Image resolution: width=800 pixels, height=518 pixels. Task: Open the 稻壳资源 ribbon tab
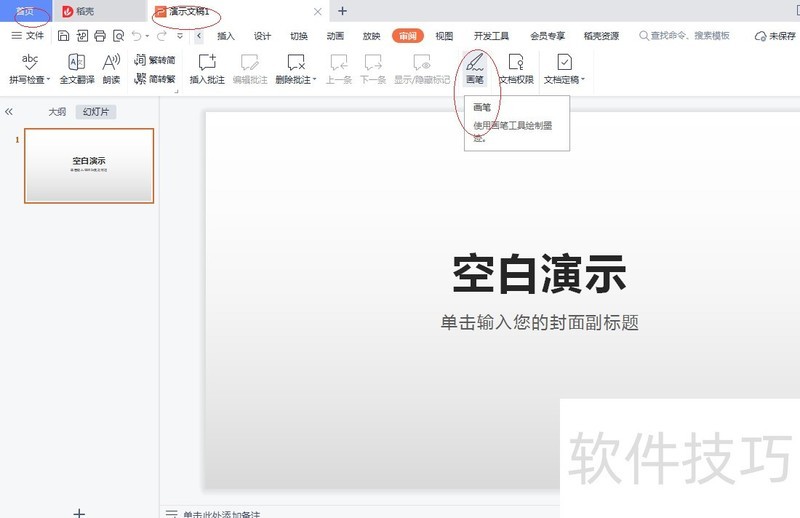tap(602, 36)
